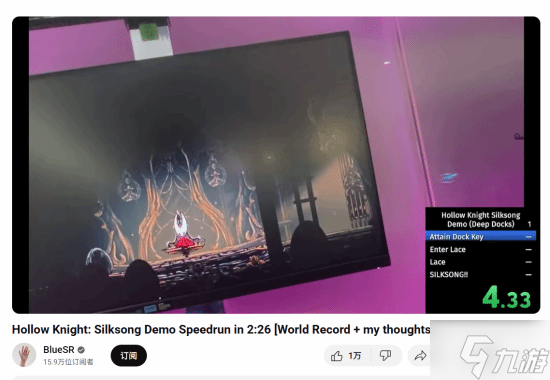Click the Hornet character in the video
The height and width of the screenshot is (380, 550).
point(183,233)
